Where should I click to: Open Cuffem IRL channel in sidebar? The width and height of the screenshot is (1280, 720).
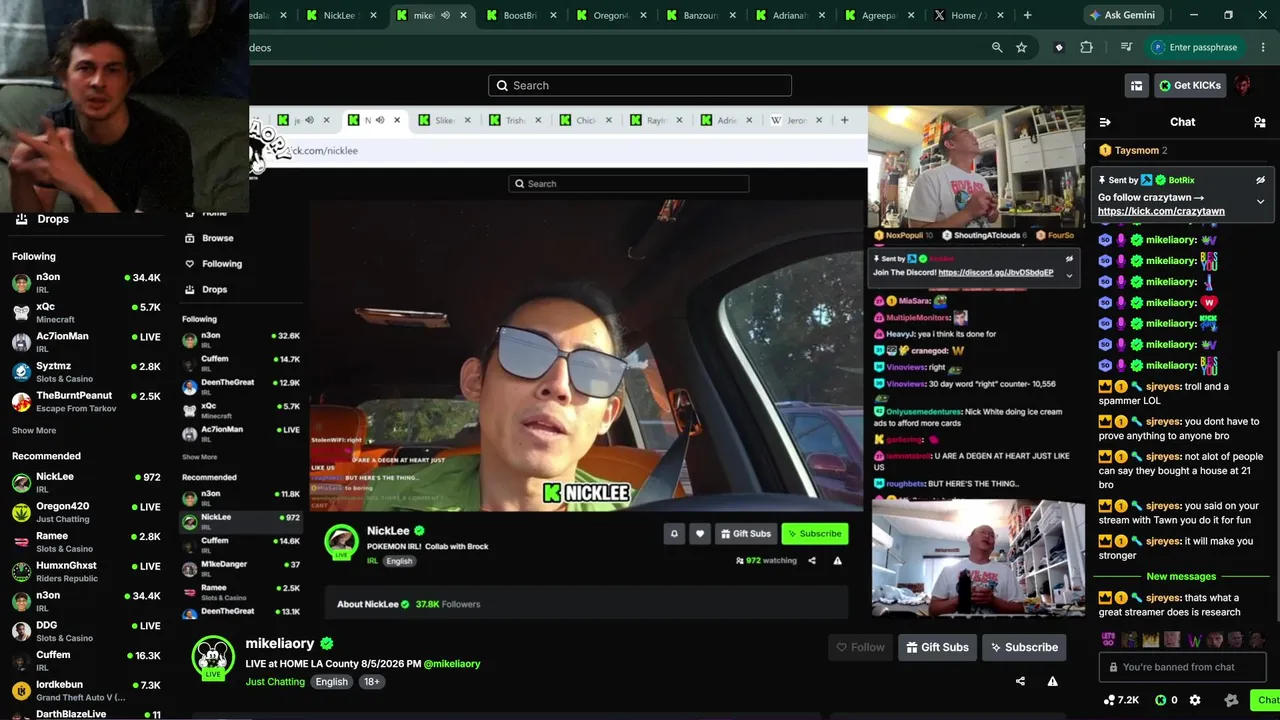[86, 661]
